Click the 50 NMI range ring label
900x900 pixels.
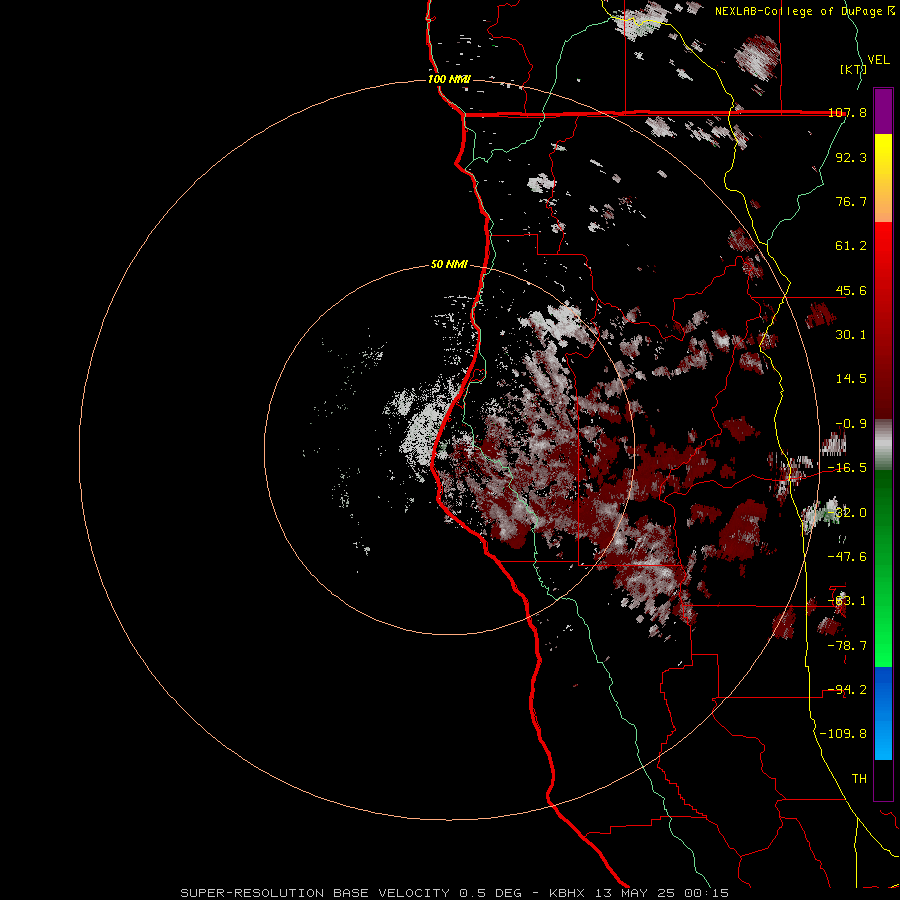pyautogui.click(x=449, y=265)
